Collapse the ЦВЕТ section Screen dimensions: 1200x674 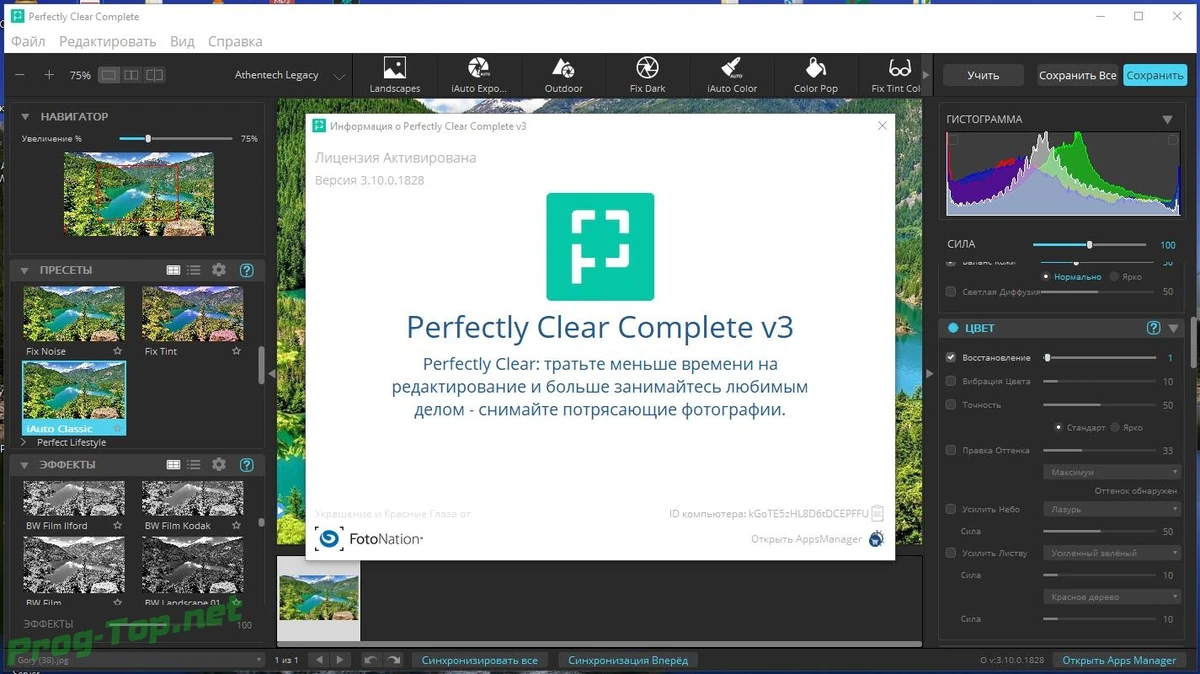(x=1173, y=328)
